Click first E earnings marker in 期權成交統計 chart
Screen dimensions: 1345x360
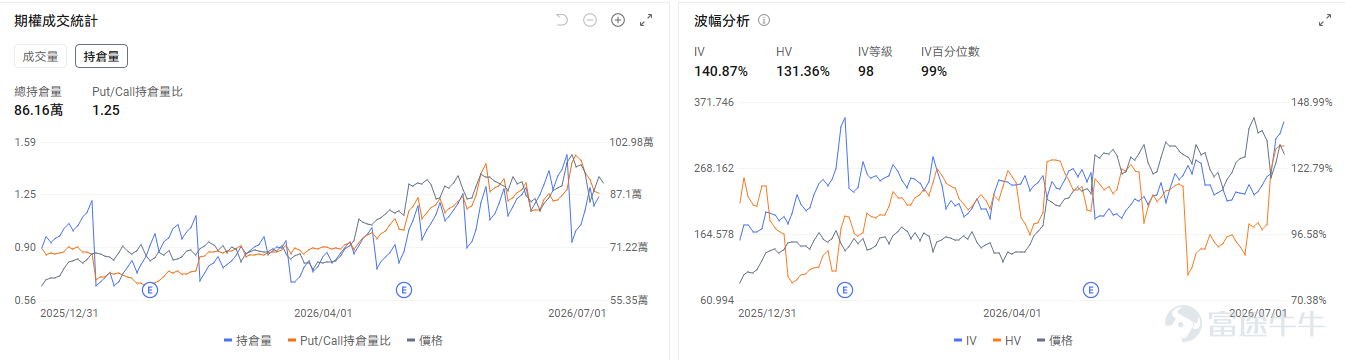[x=150, y=290]
